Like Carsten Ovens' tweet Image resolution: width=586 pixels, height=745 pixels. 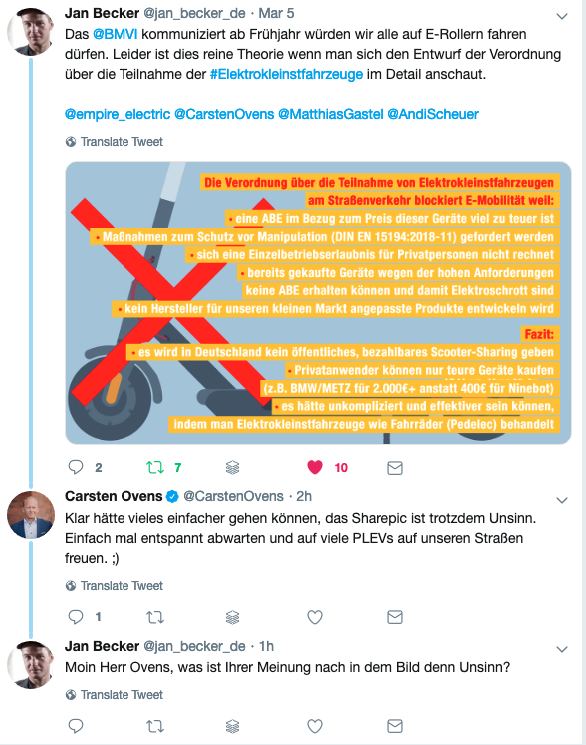click(315, 617)
